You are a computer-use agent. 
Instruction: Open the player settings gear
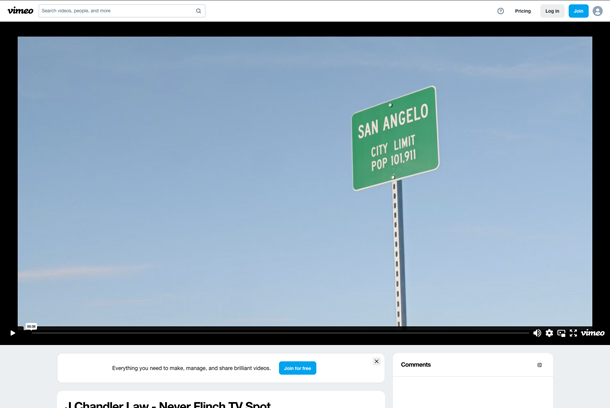pyautogui.click(x=549, y=333)
